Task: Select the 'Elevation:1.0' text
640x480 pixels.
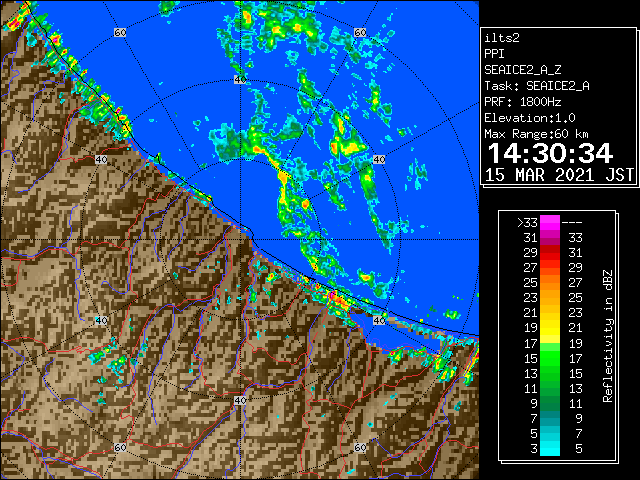Action: pyautogui.click(x=530, y=118)
